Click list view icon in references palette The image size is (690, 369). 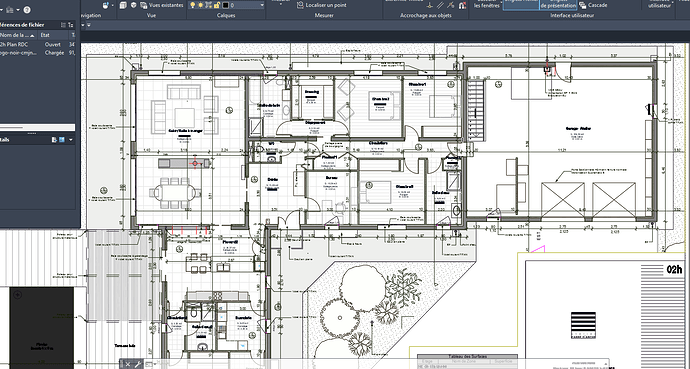63,25
